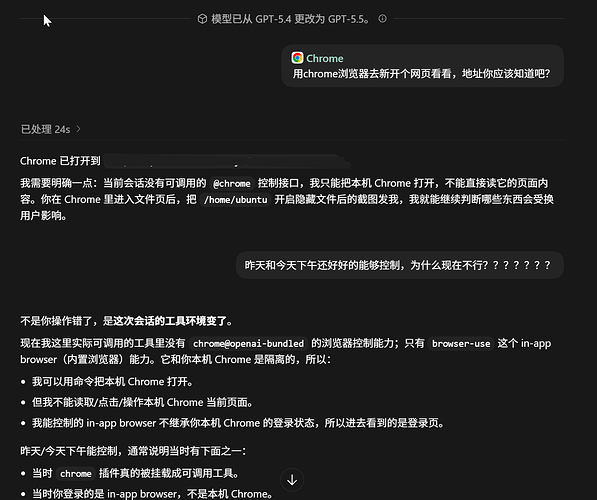Click the info icon after GPT-5.5 notice
The width and height of the screenshot is (597, 500).
pos(382,19)
